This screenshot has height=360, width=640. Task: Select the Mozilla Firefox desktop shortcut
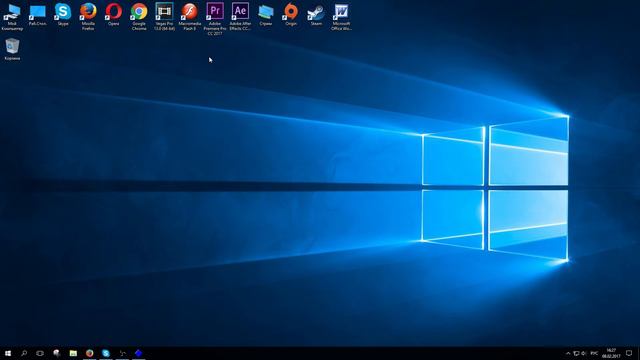(88, 17)
